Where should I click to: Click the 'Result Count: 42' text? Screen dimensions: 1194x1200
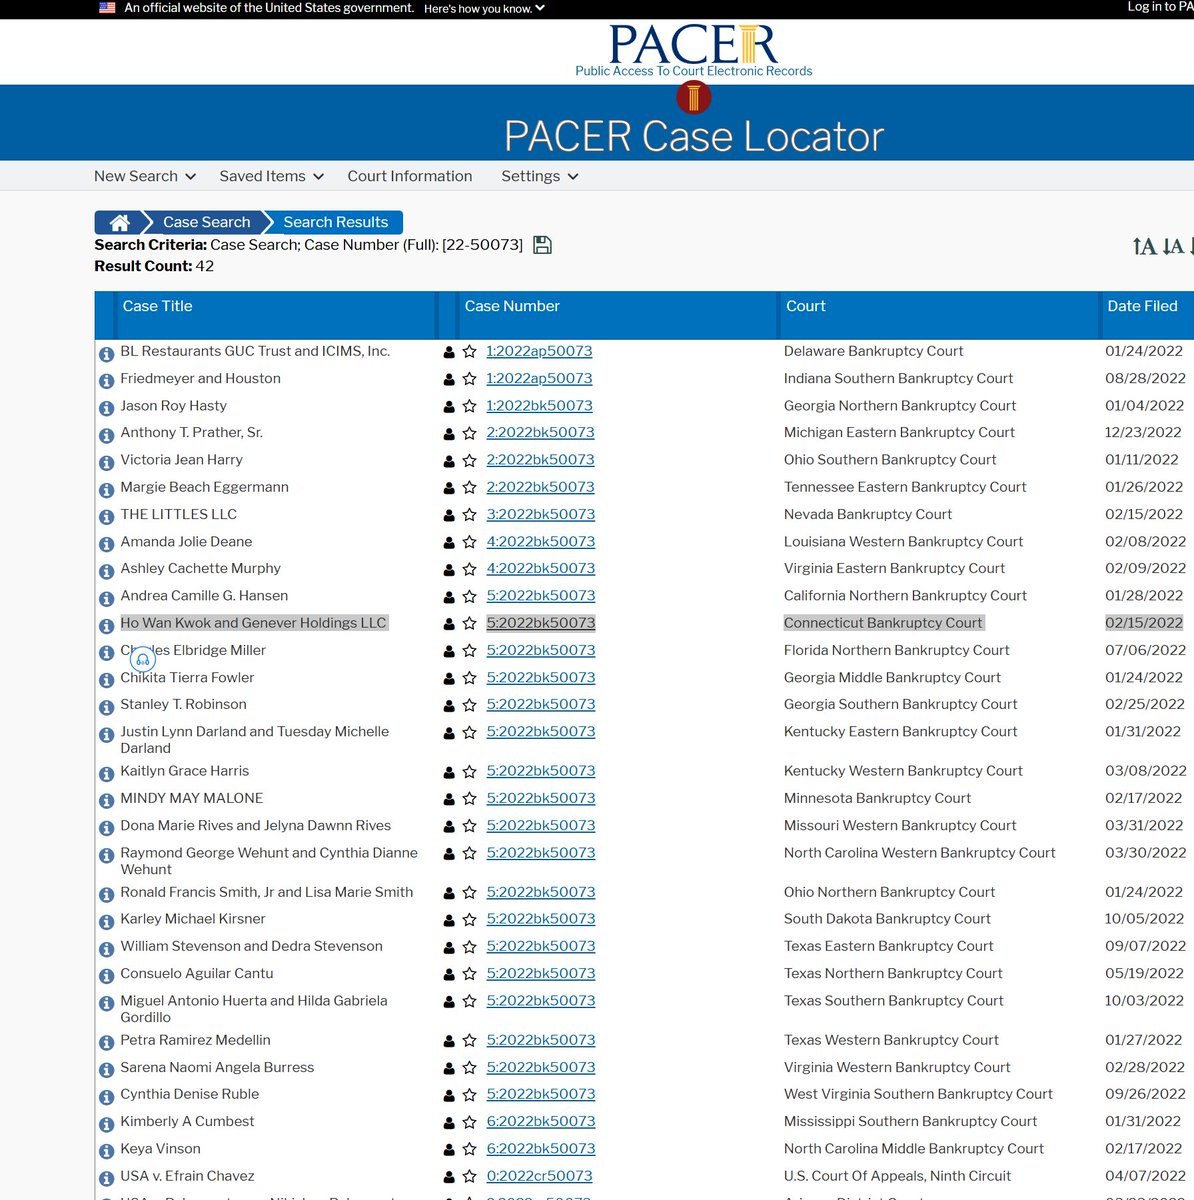coord(154,266)
